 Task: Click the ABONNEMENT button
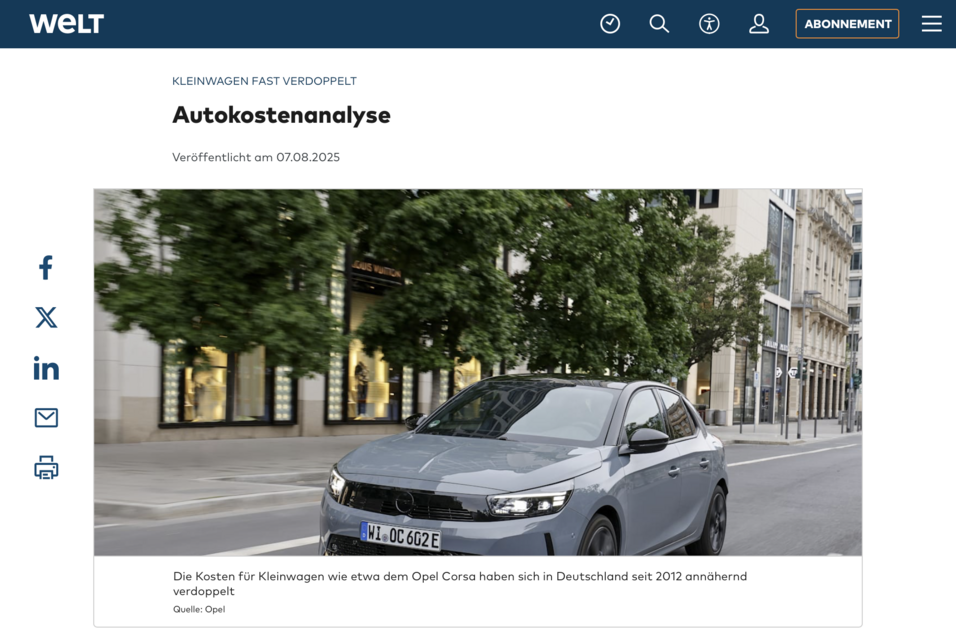847,24
